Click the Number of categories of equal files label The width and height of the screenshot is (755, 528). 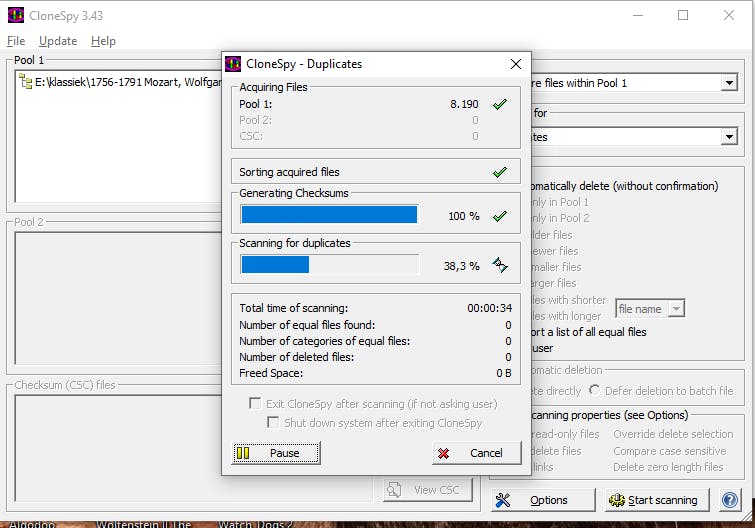click(x=325, y=341)
